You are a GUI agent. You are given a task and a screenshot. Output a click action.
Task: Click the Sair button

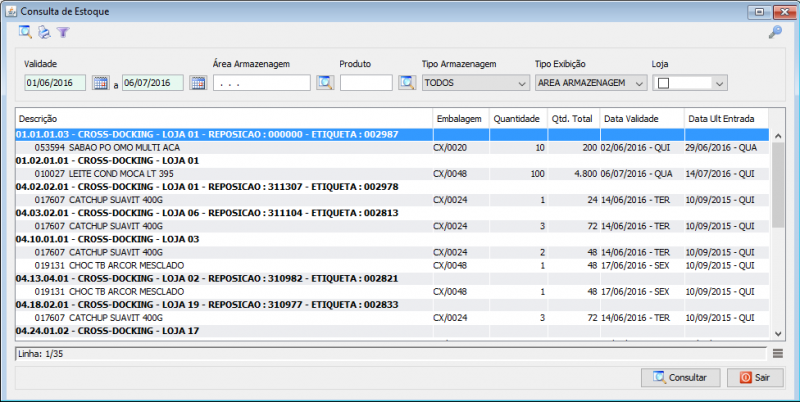pos(755,378)
